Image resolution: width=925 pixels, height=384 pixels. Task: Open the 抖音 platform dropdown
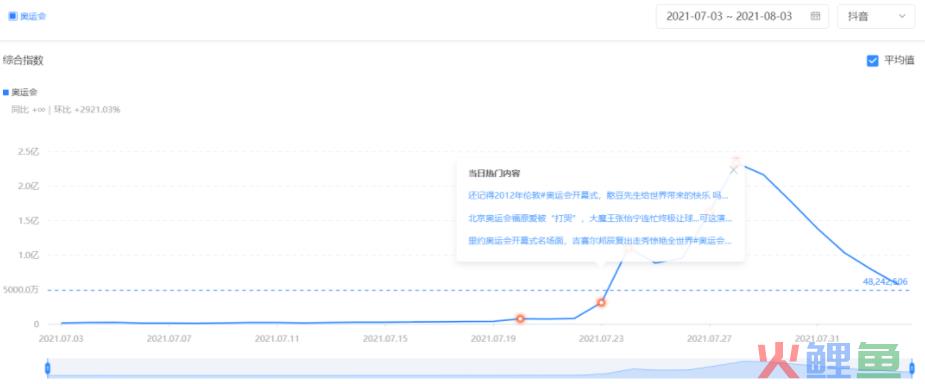tap(876, 17)
